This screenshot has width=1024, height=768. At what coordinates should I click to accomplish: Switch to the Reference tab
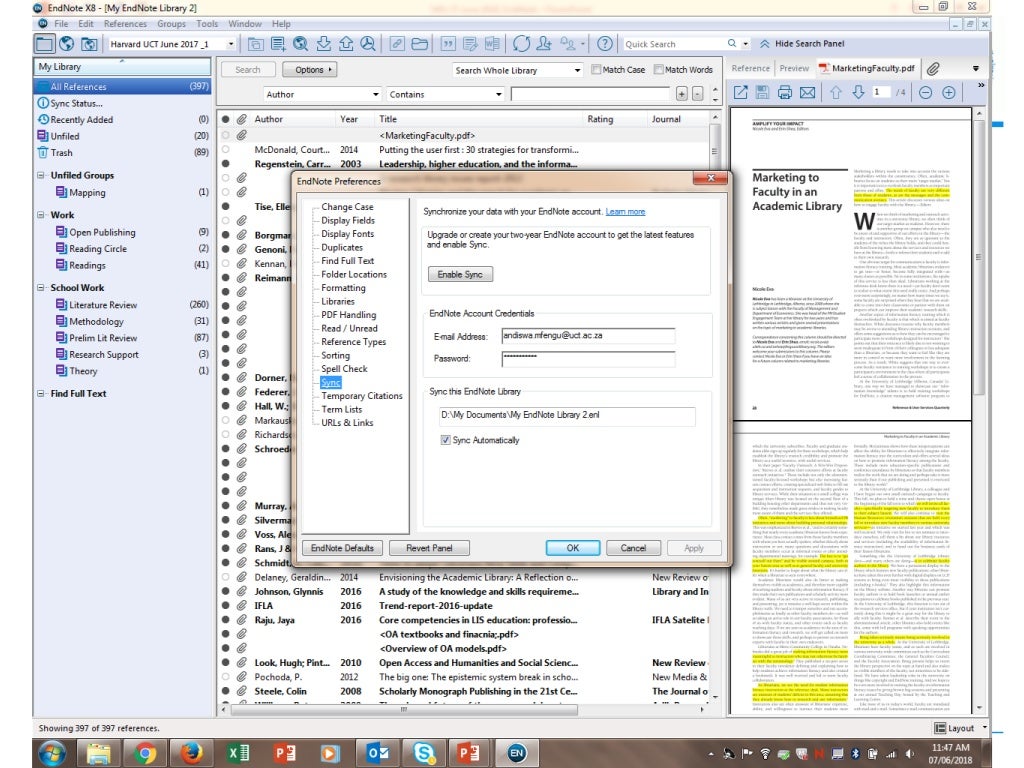tap(750, 68)
